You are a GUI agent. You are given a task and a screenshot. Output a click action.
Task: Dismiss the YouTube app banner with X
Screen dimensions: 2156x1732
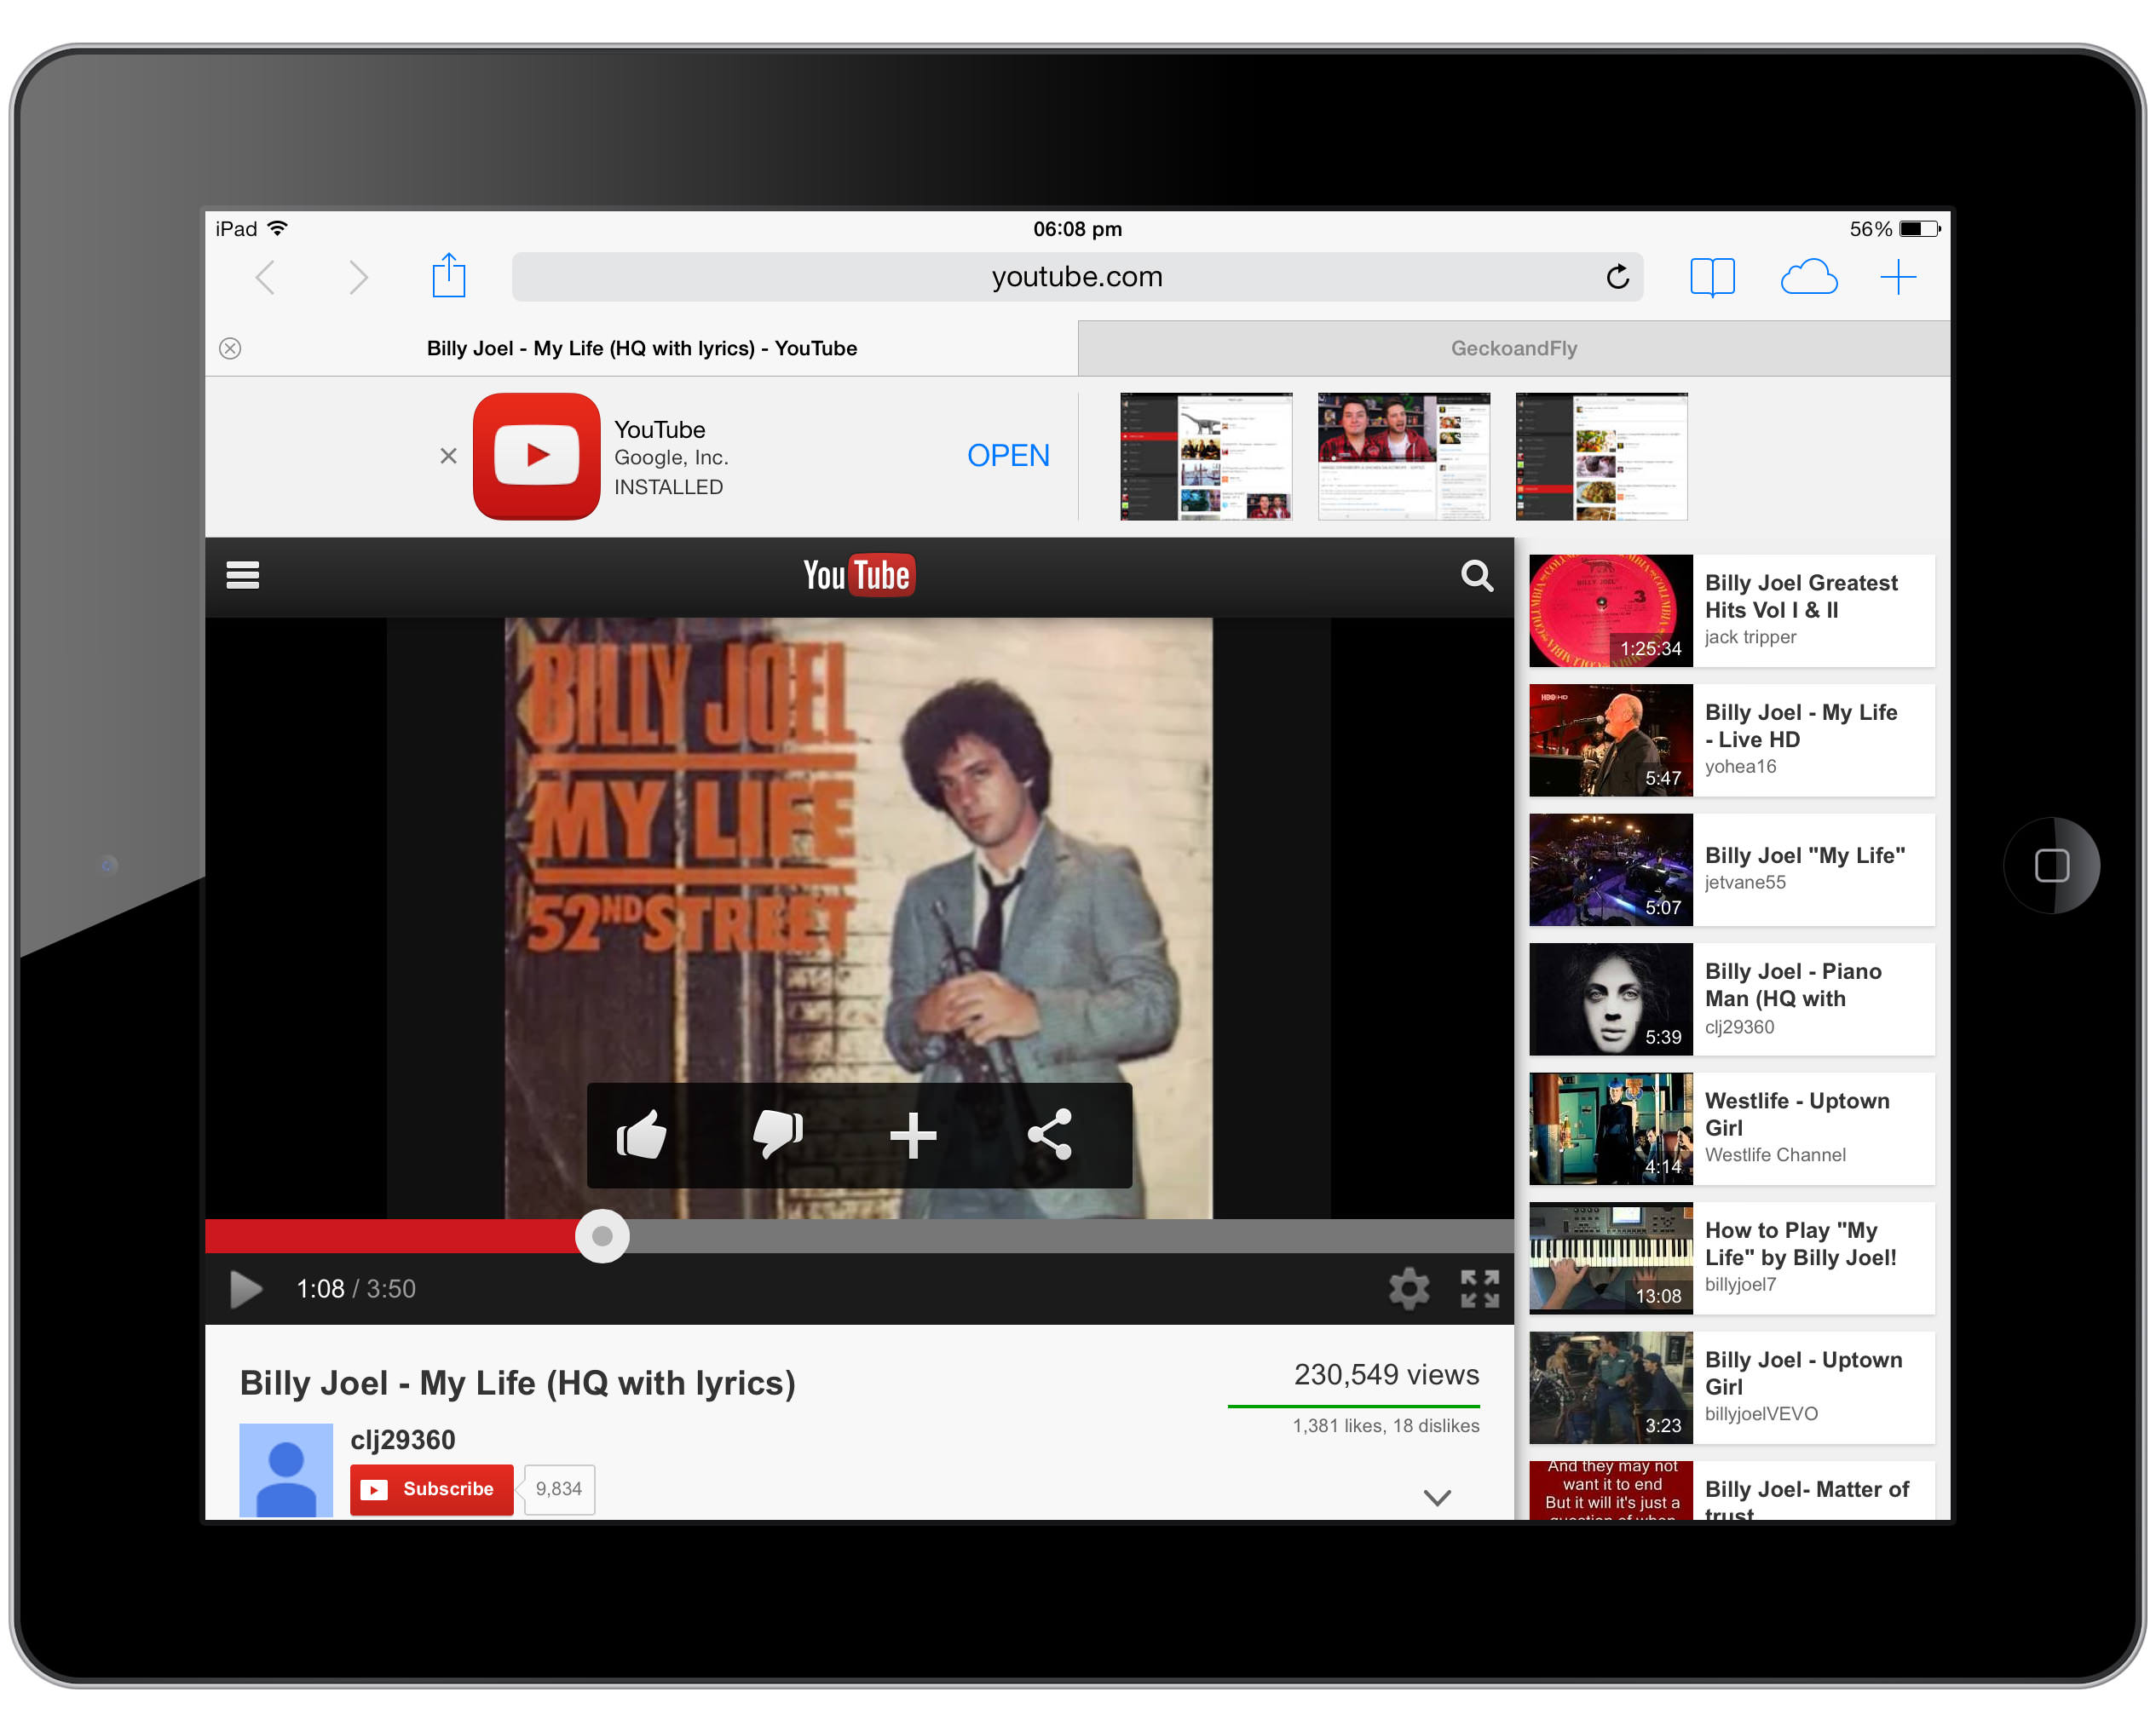point(448,456)
